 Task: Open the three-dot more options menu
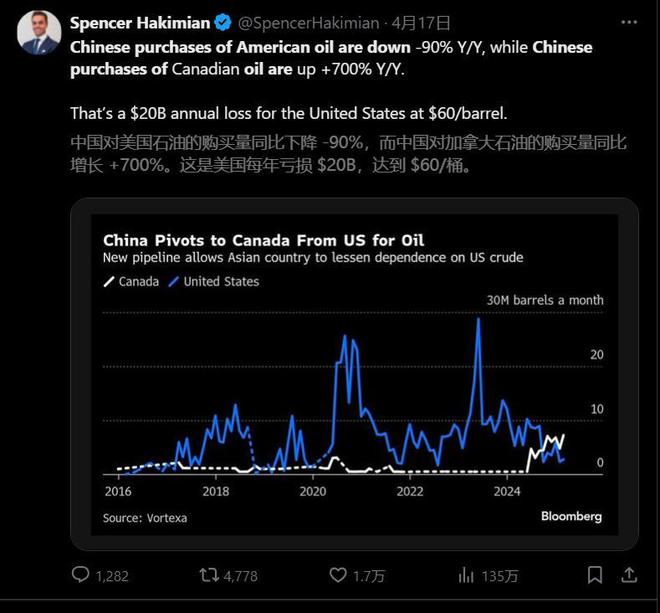tap(629, 22)
